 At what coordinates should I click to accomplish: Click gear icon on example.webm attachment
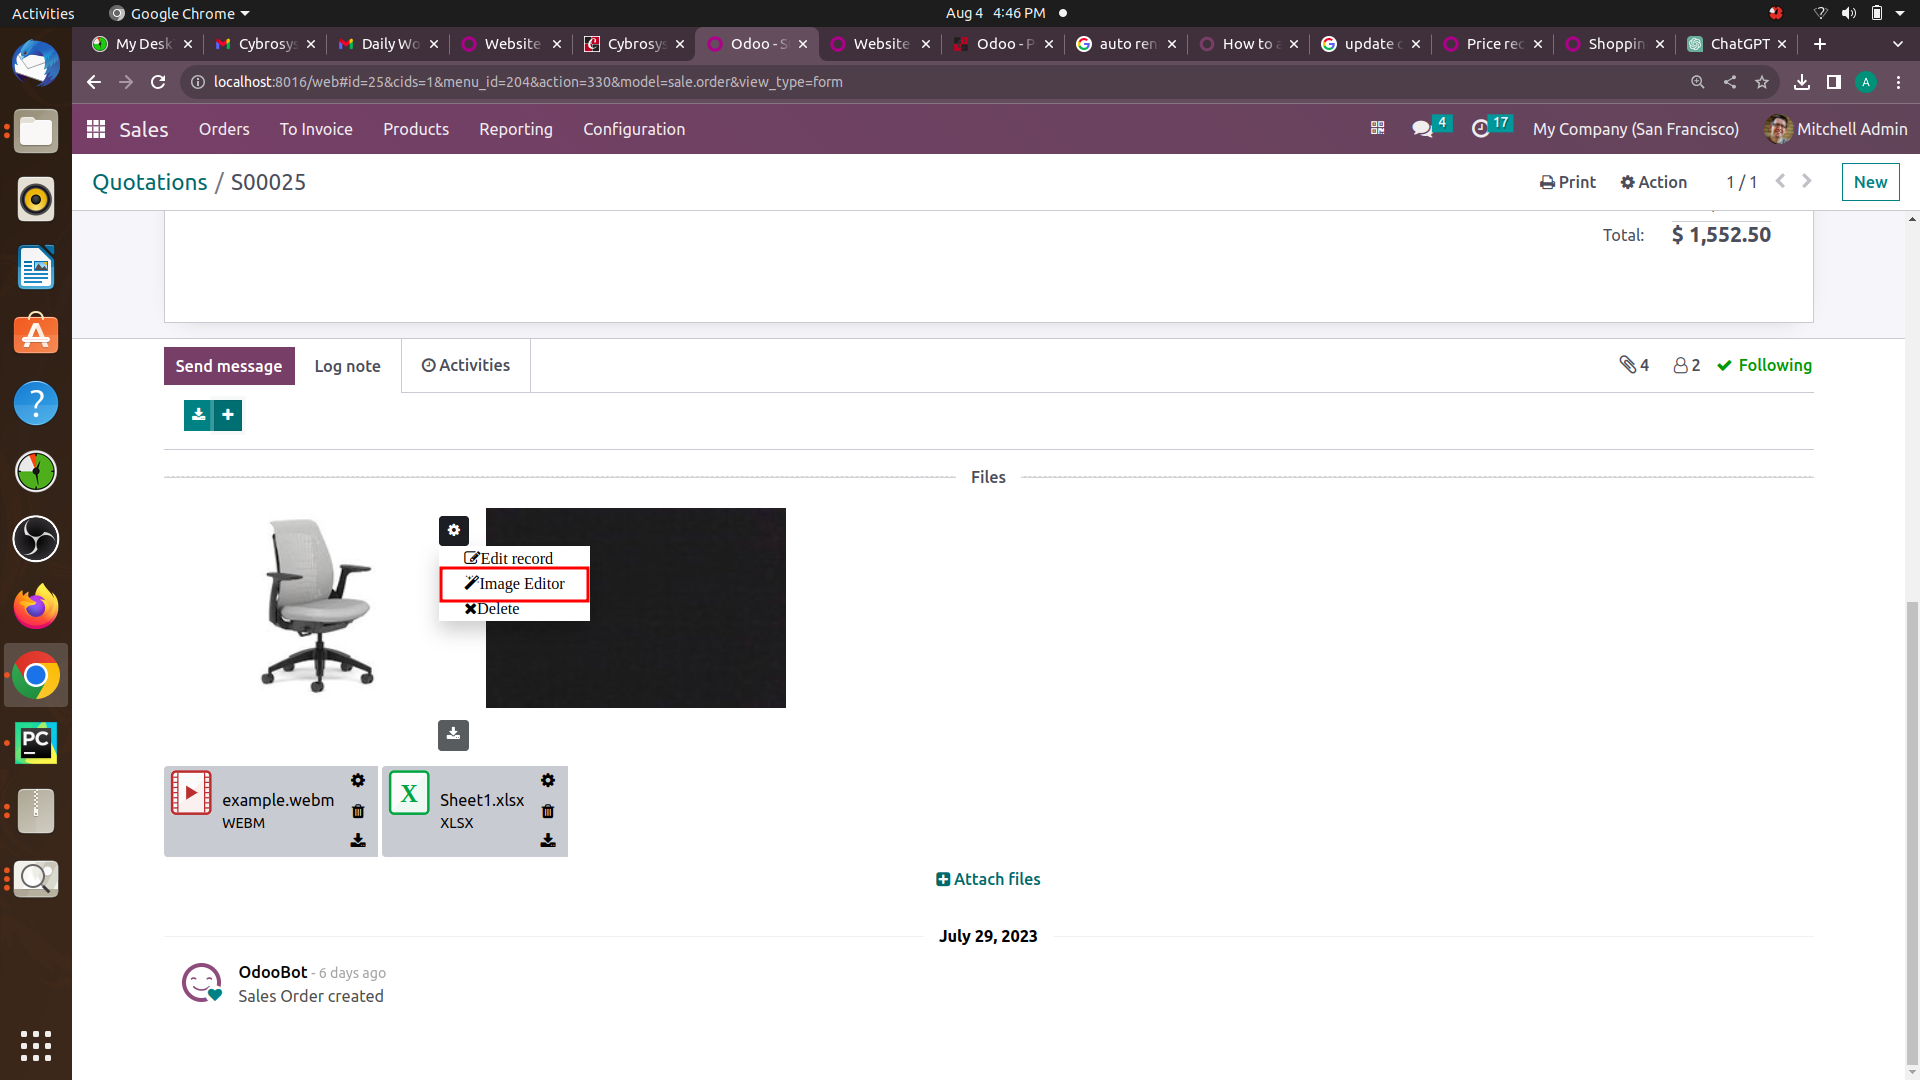point(358,780)
